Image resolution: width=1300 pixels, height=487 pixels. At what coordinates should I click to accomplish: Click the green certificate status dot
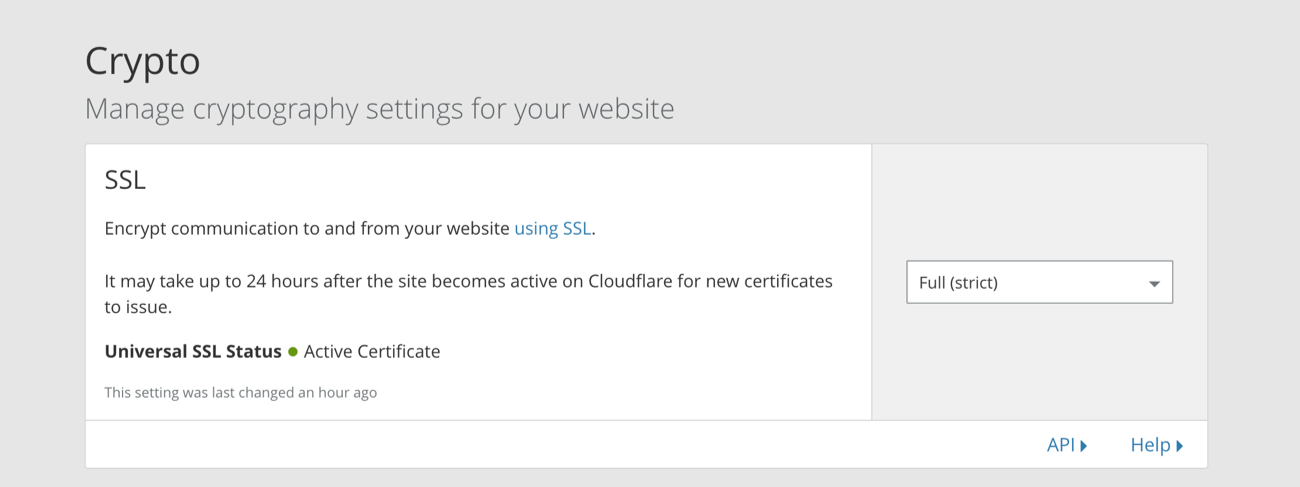(x=293, y=351)
